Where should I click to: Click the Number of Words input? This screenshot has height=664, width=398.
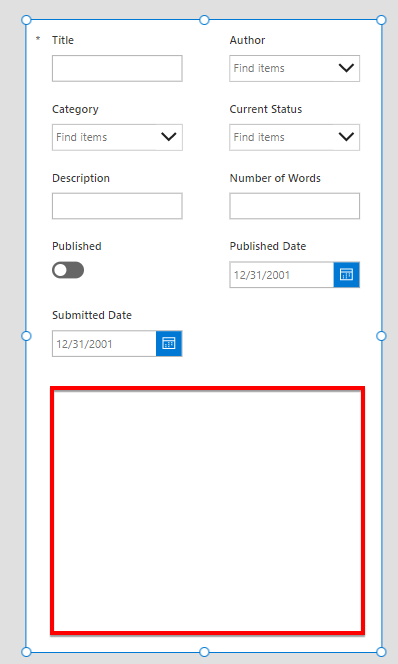click(295, 206)
